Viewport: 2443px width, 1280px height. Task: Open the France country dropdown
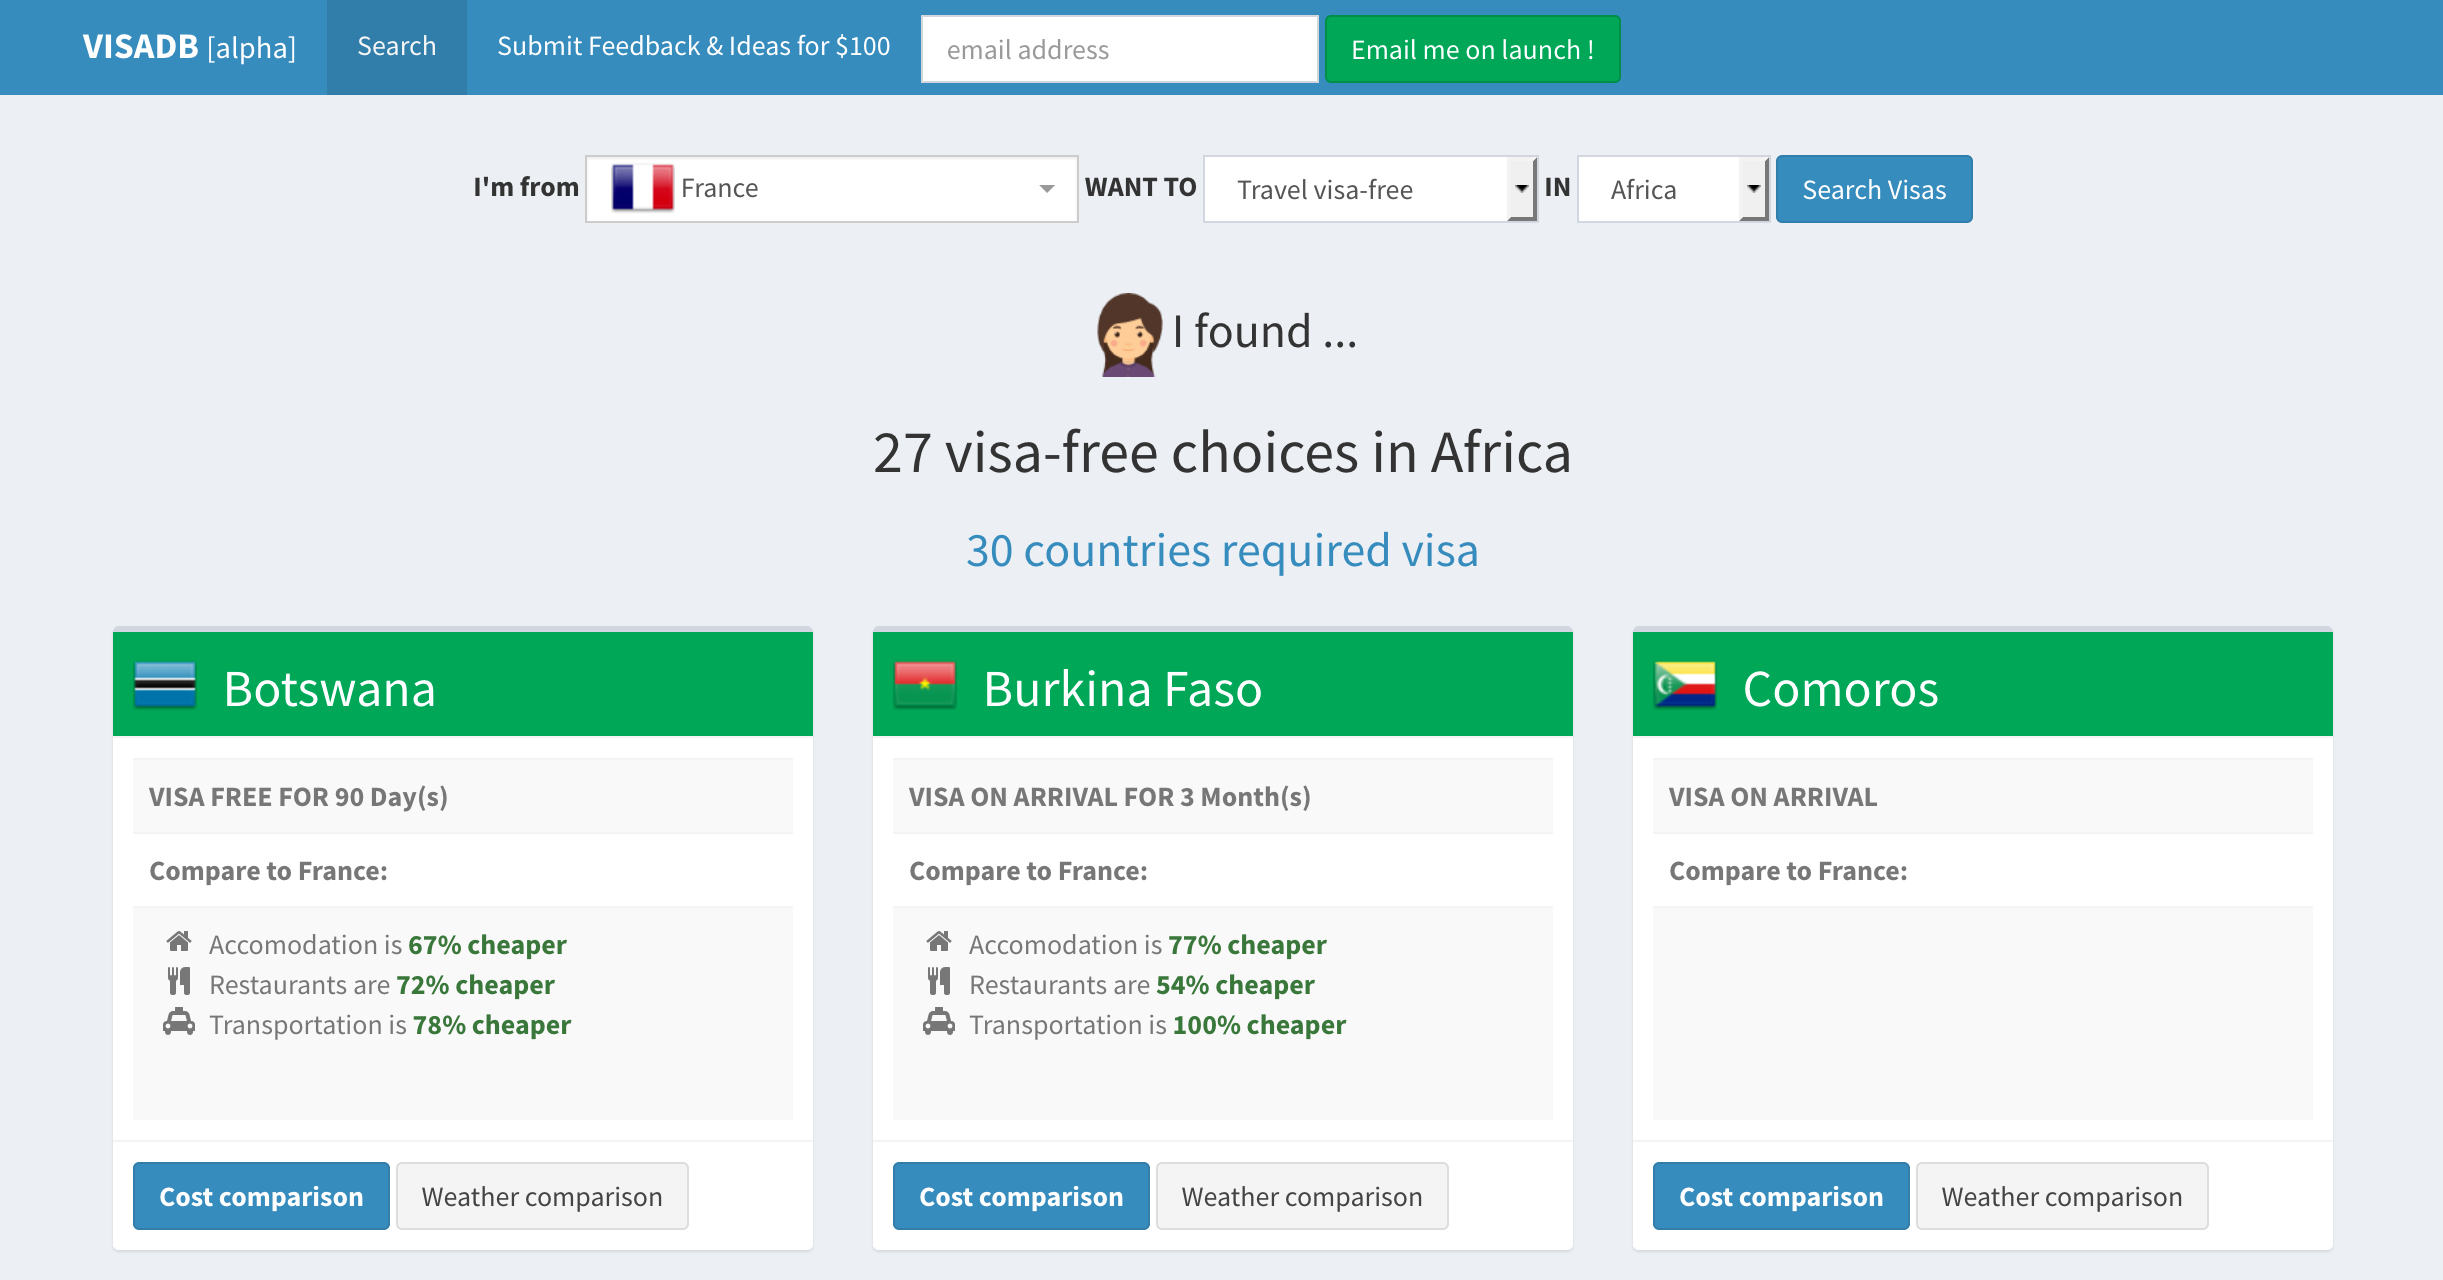(x=832, y=189)
